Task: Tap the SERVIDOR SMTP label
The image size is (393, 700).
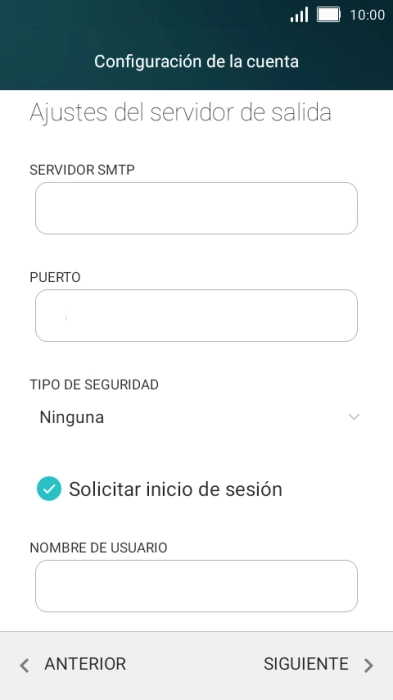Action: 82,170
